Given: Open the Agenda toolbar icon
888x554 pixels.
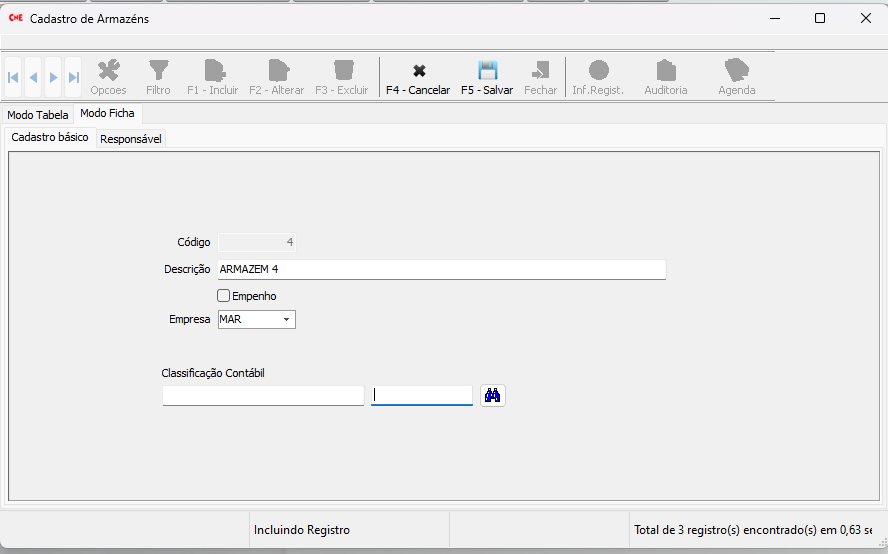Looking at the screenshot, I should click(737, 71).
